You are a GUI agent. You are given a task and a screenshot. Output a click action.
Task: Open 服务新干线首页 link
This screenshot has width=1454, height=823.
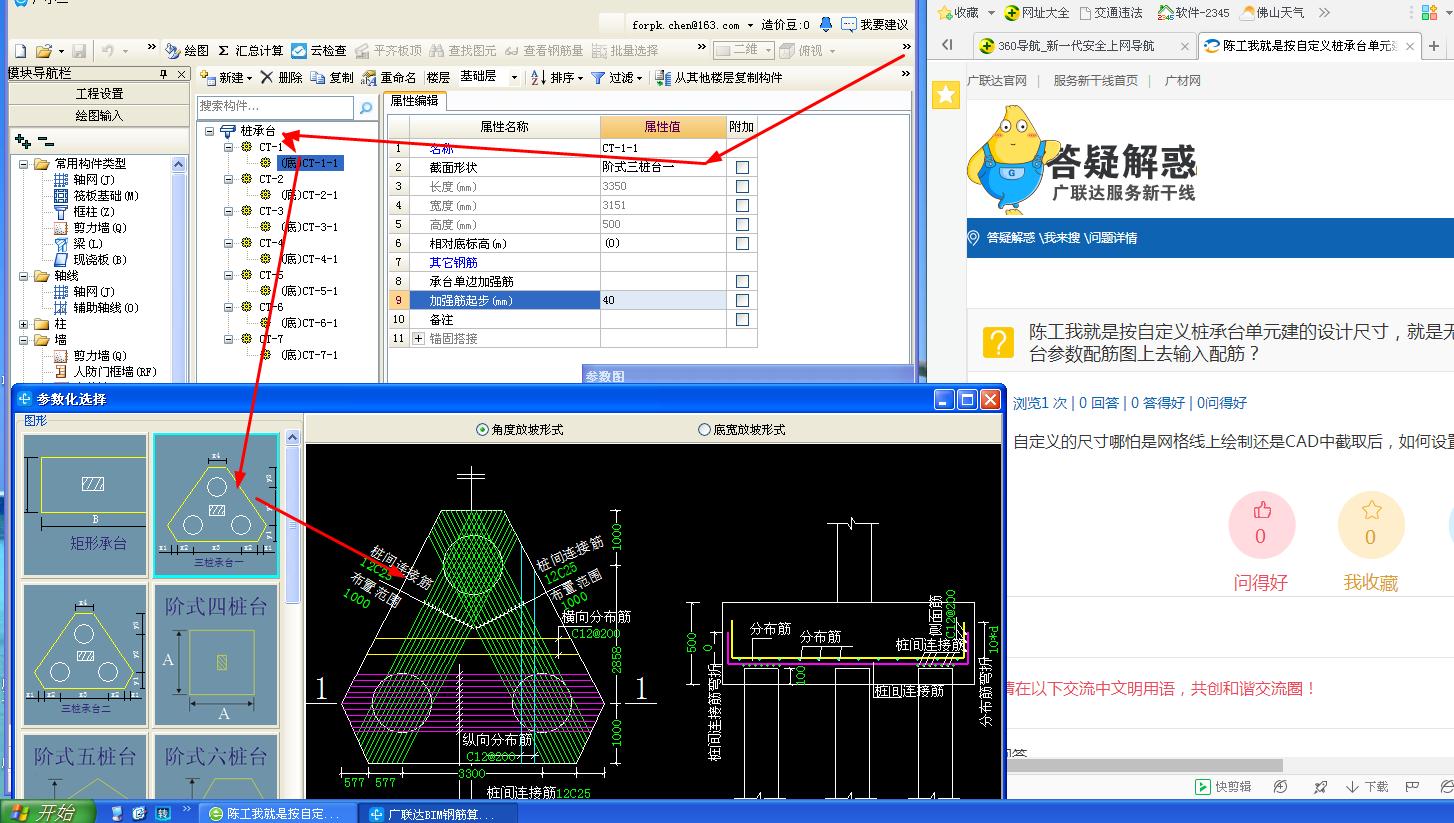[1095, 81]
